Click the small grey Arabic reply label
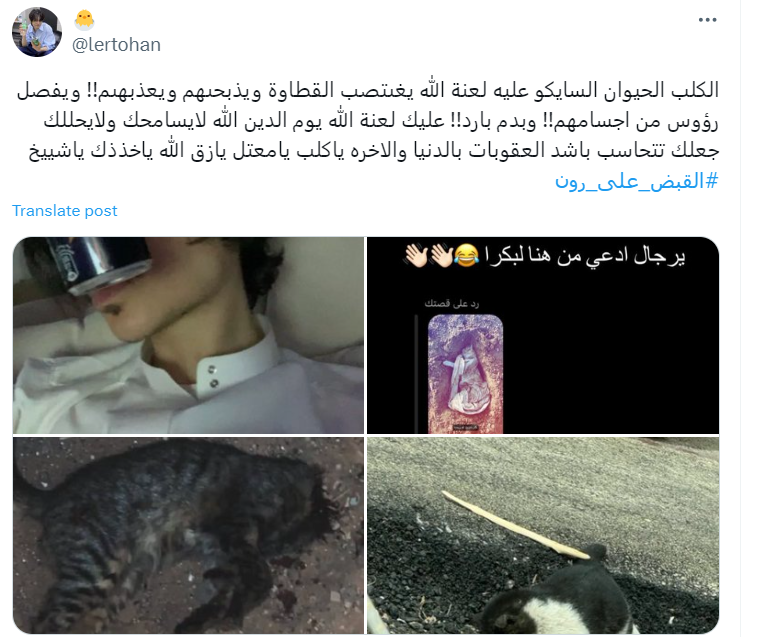Screen dimensions: 757x637 point(451,303)
